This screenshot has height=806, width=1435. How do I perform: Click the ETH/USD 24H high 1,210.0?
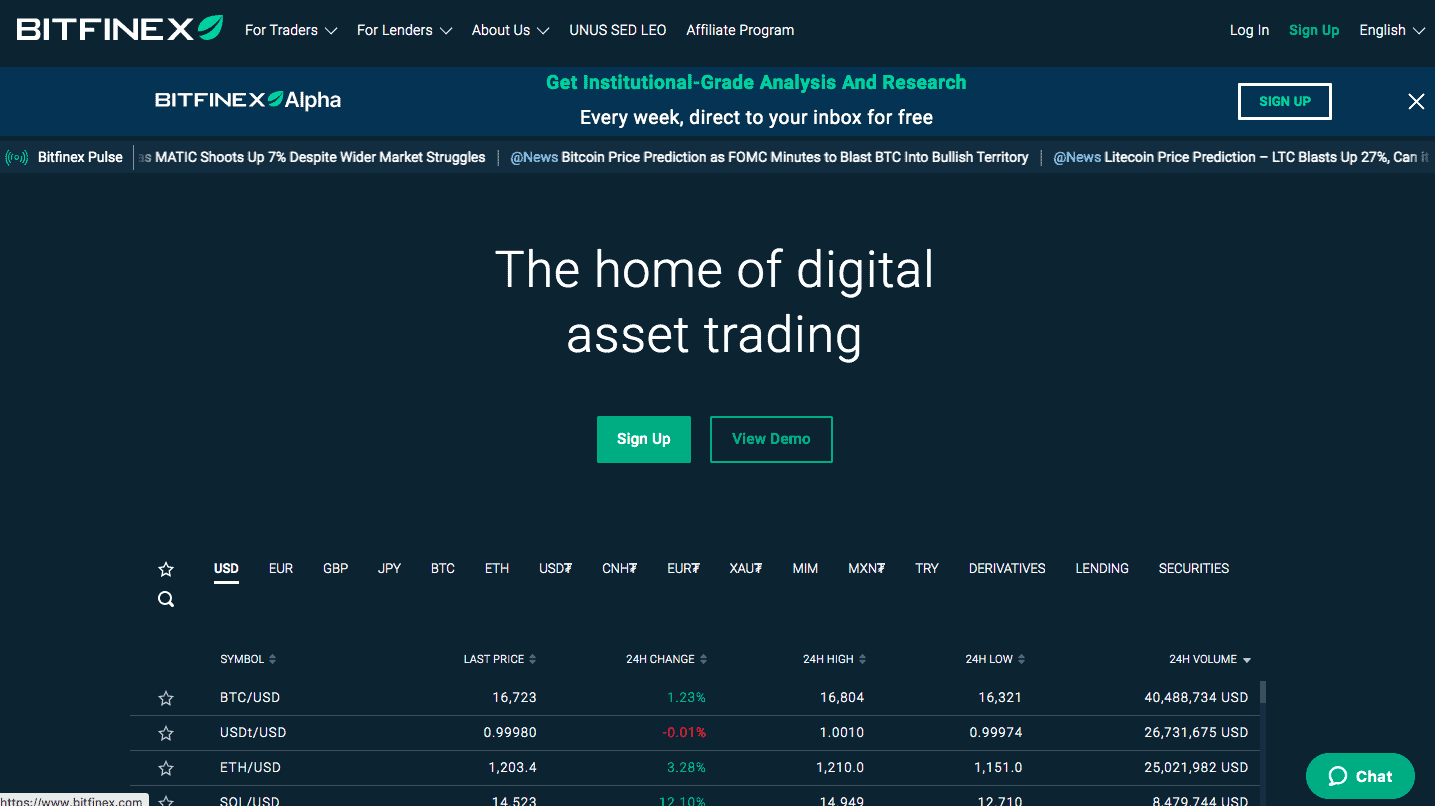pos(842,768)
